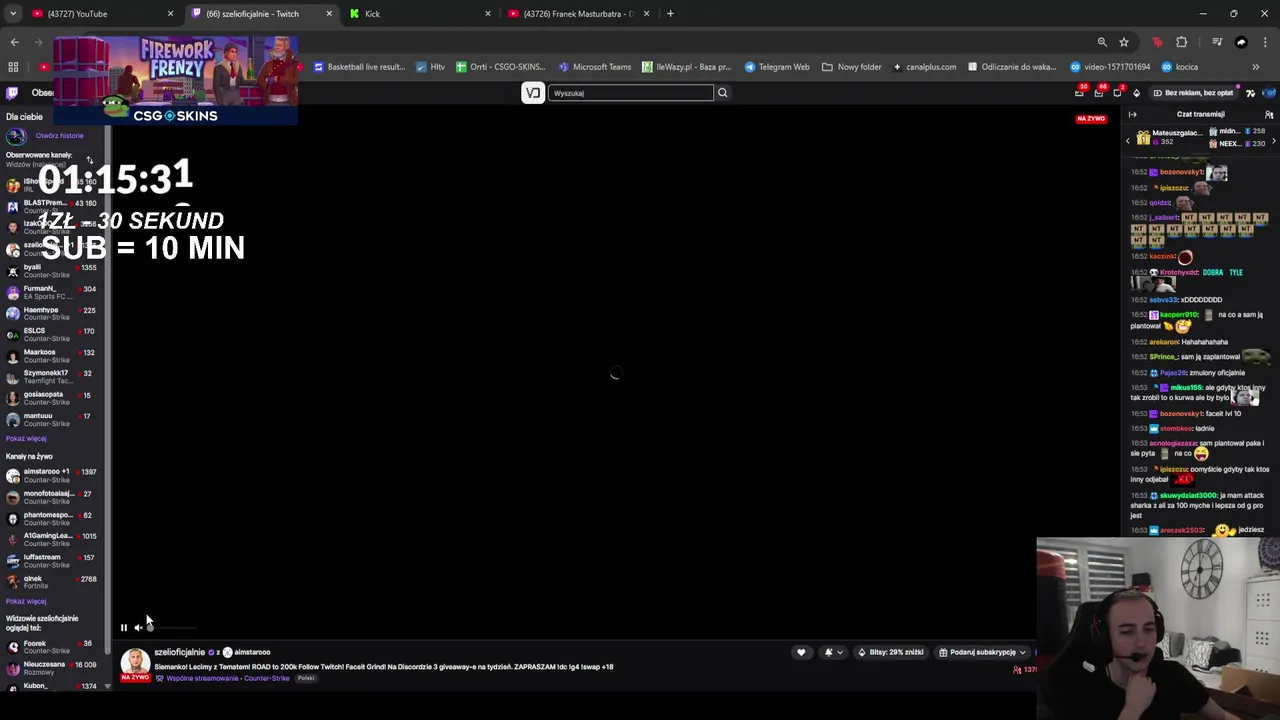
Task: Click Bez reklam, bez opłat button
Action: click(x=1193, y=93)
